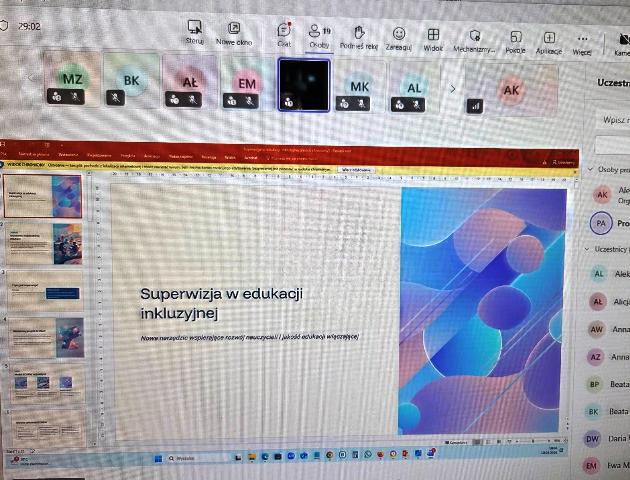Select the EM participant tile
The image size is (630, 480).
tap(246, 82)
